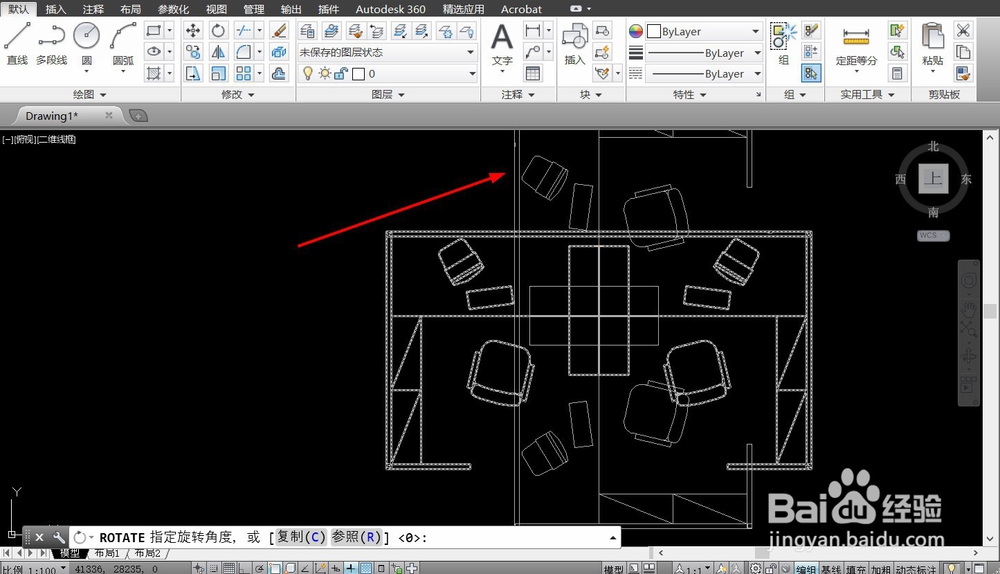Close the Drawing1 document tab
Screen dimensions: 1000x574
109,115
